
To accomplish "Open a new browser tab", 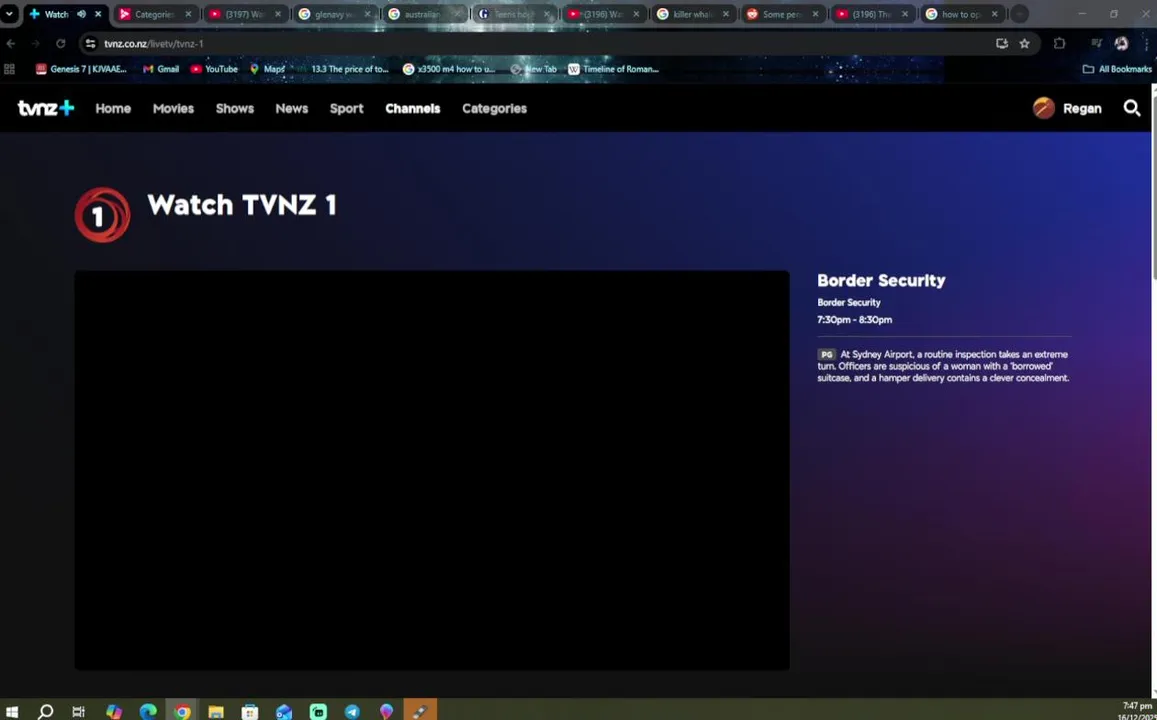I will 1018,14.
